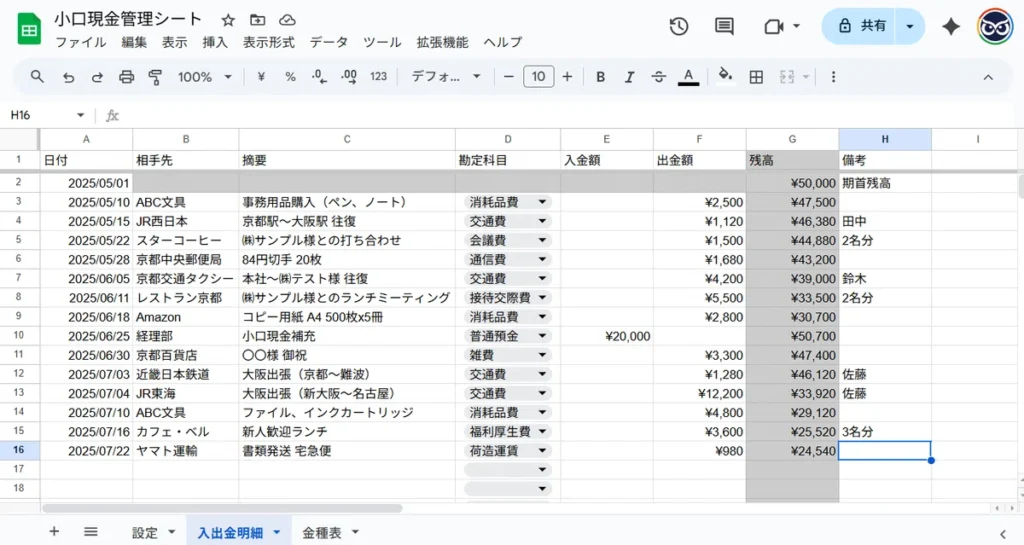
Task: Click the search magnifier icon in toolbar
Action: [37, 77]
